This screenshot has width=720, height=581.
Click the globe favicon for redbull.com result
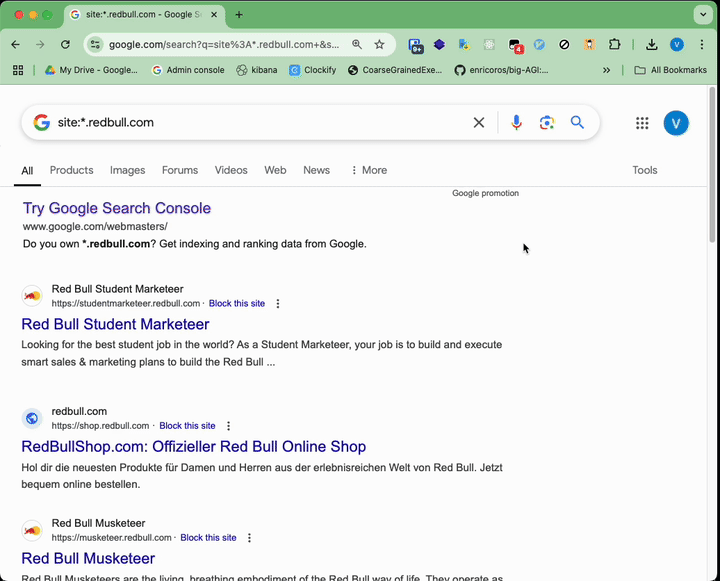[x=32, y=418]
